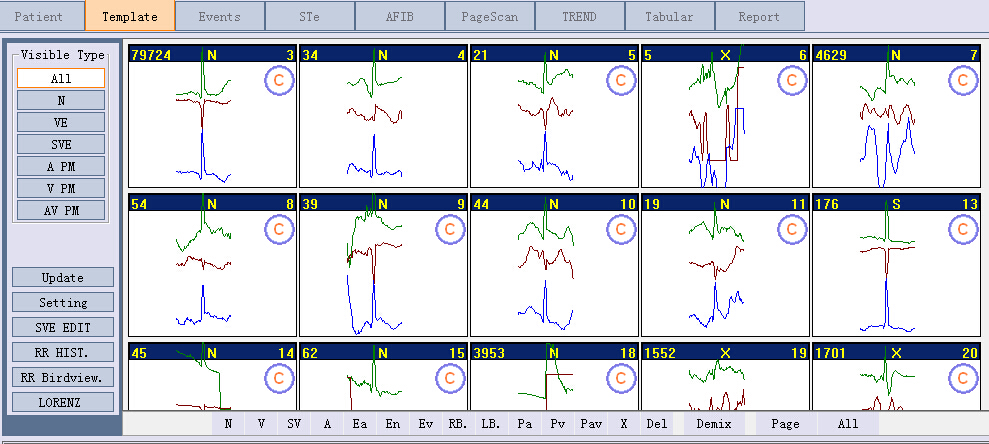989x444 pixels.
Task: Filter visible type to V PM
Action: coord(61,188)
